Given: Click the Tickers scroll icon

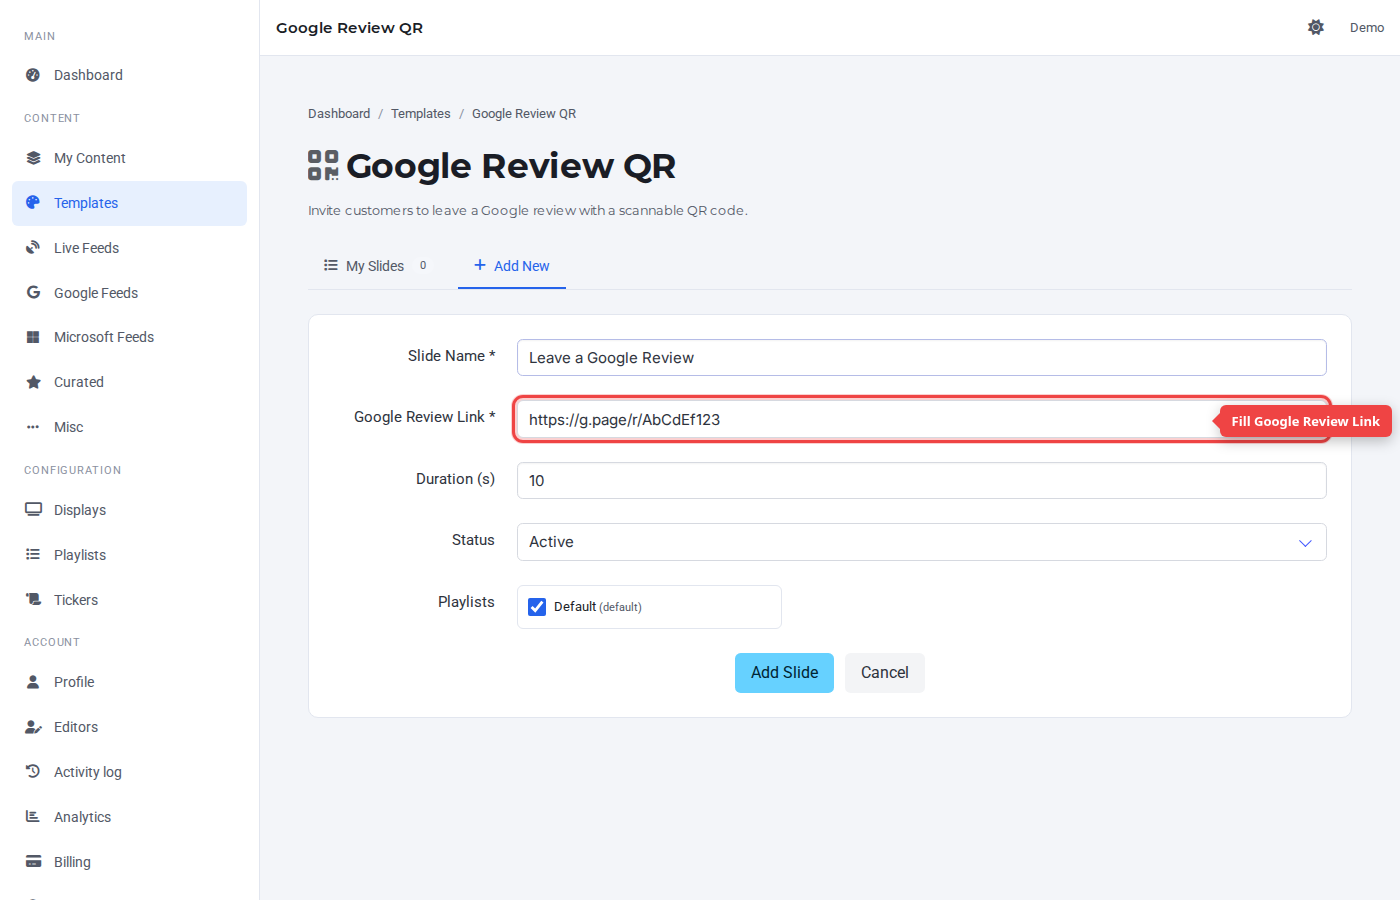Looking at the screenshot, I should coord(33,600).
